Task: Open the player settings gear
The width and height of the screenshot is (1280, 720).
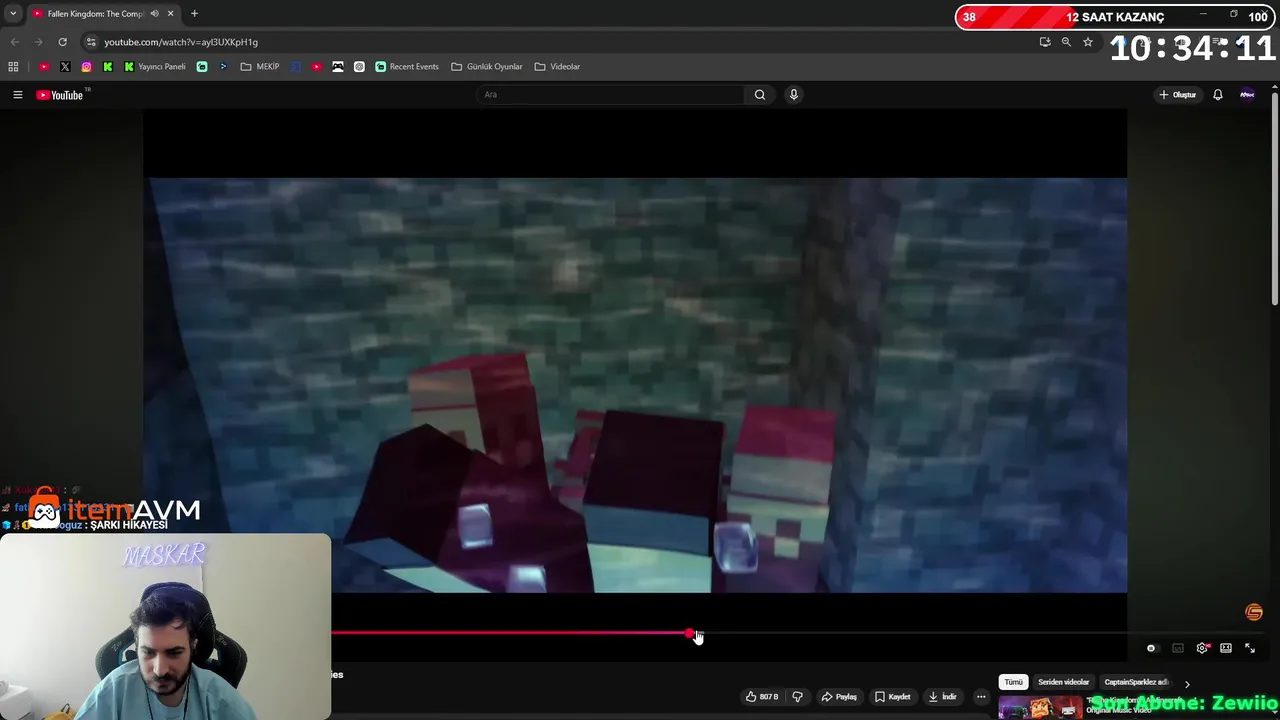Action: pos(1202,649)
